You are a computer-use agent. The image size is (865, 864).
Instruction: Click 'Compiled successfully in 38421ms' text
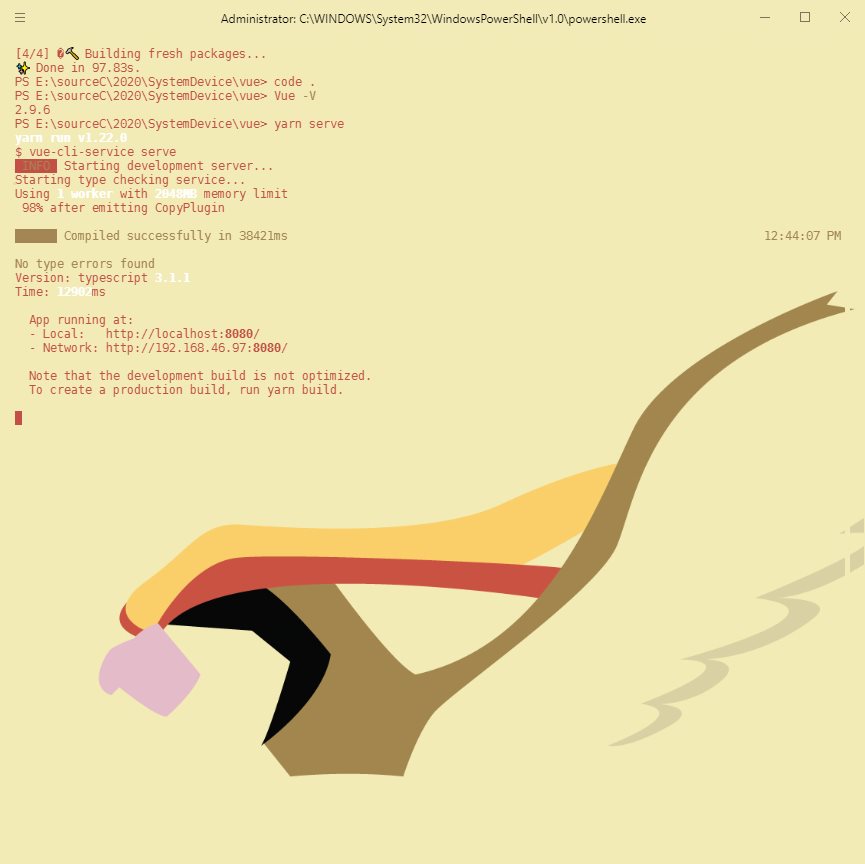pyautogui.click(x=175, y=236)
